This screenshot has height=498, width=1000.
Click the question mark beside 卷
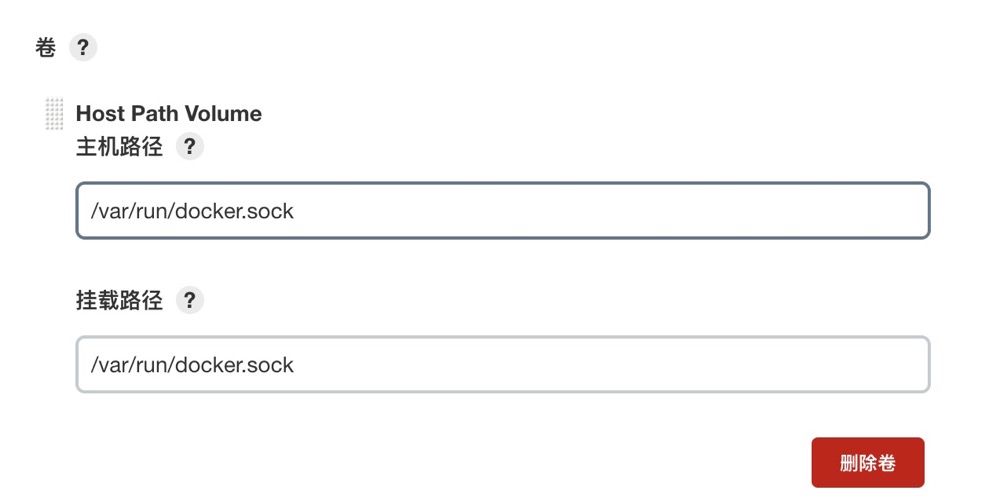pyautogui.click(x=83, y=47)
